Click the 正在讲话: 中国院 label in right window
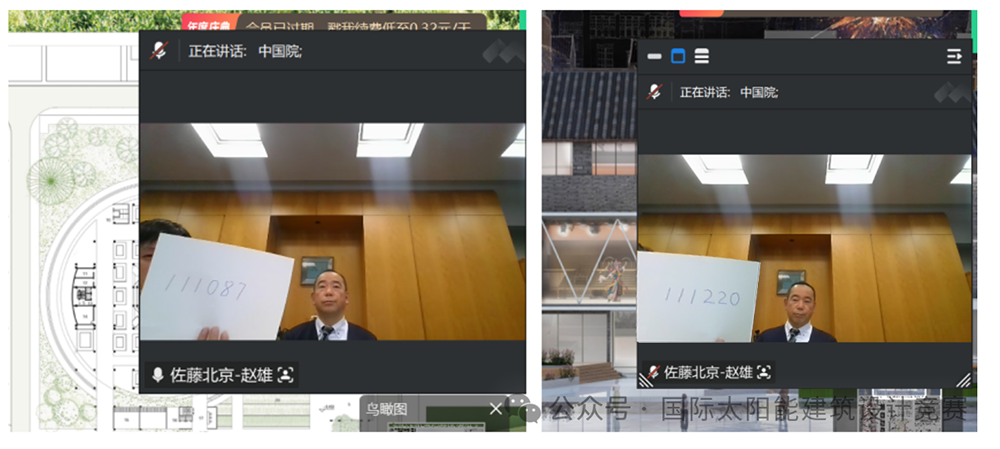1000x449 pixels. click(729, 92)
